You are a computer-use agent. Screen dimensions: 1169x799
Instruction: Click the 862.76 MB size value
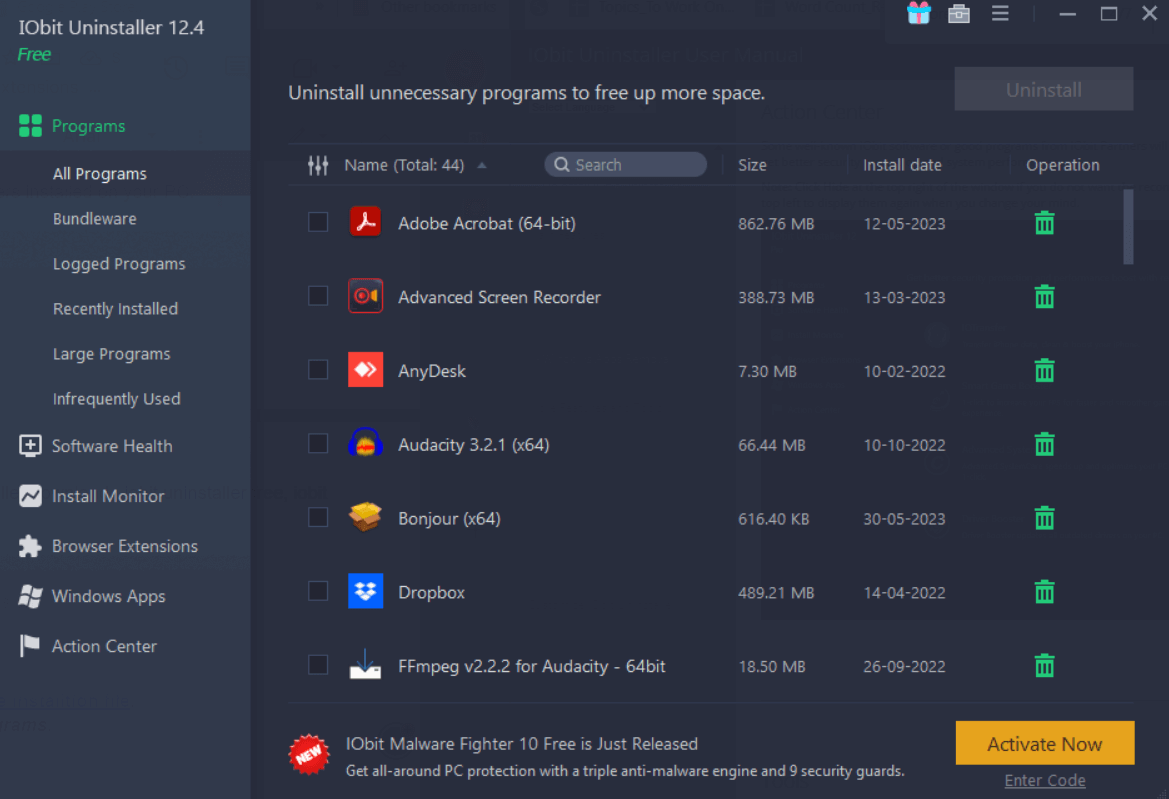776,224
